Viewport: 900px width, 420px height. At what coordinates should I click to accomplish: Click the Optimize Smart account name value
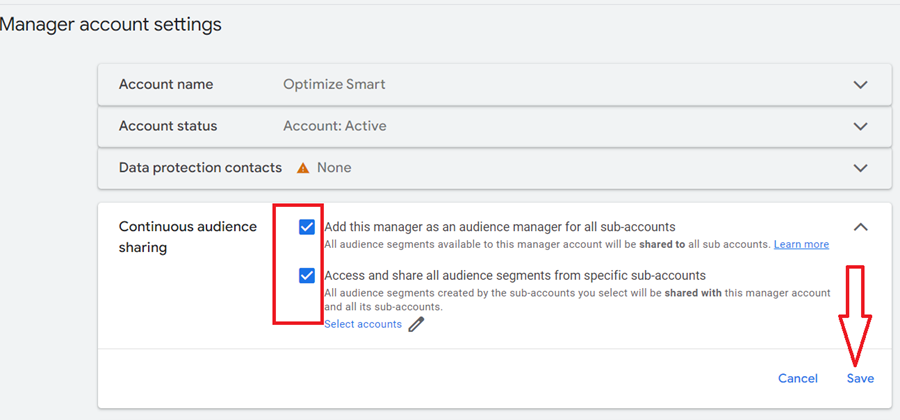point(334,85)
